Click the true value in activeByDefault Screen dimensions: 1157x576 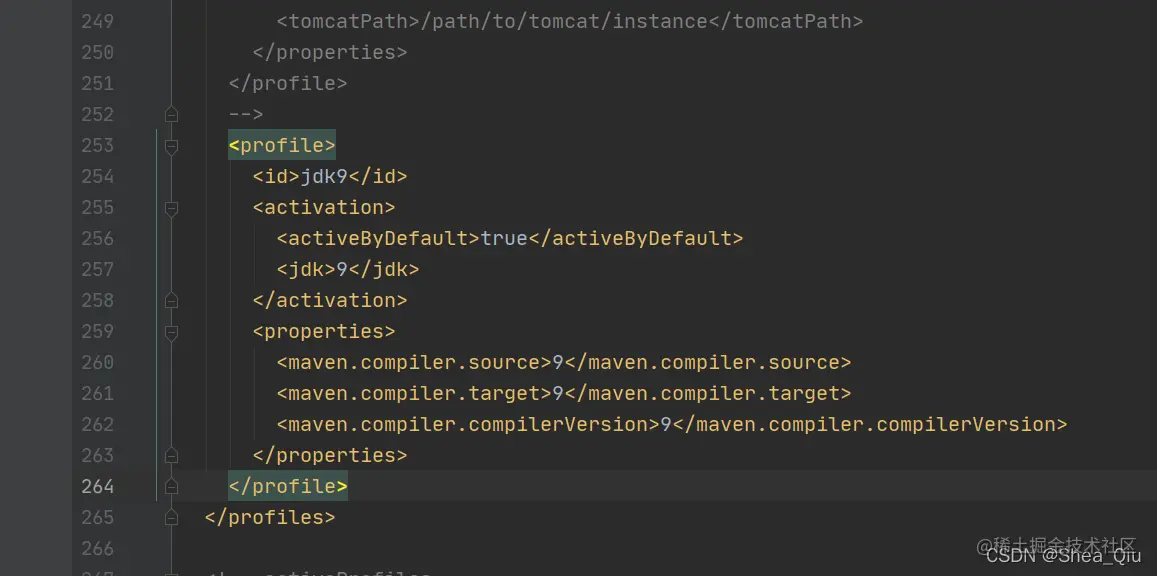point(504,239)
